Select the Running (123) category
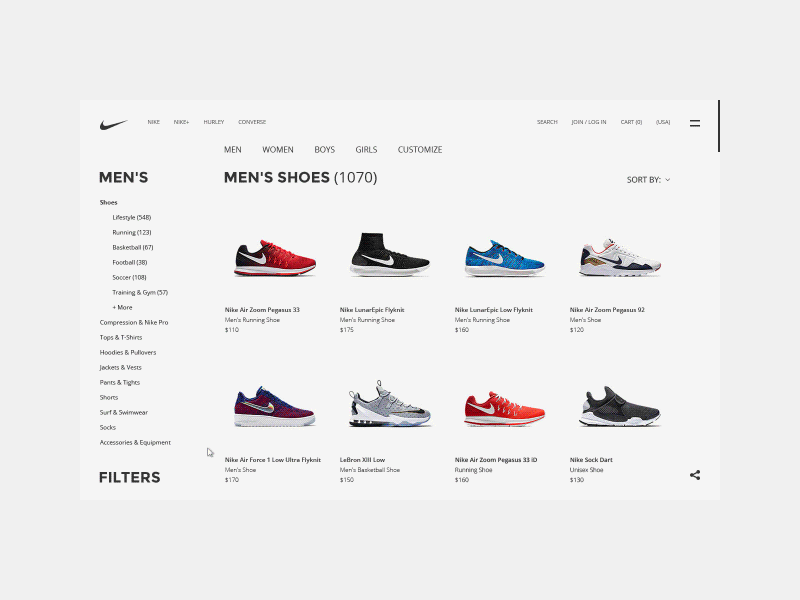 pyautogui.click(x=132, y=232)
